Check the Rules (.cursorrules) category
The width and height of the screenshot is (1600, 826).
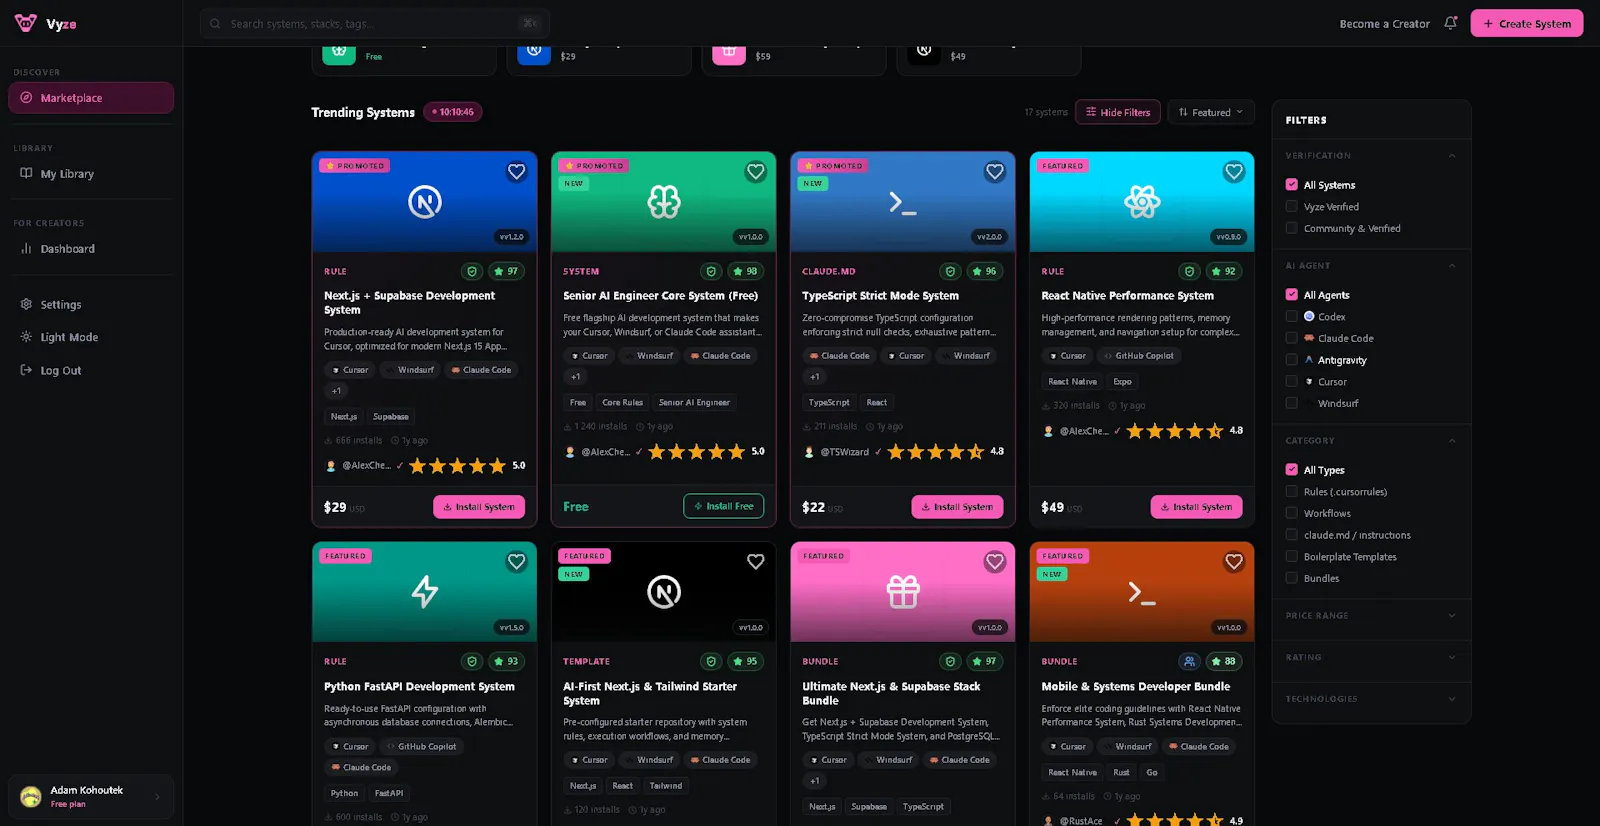(1292, 491)
